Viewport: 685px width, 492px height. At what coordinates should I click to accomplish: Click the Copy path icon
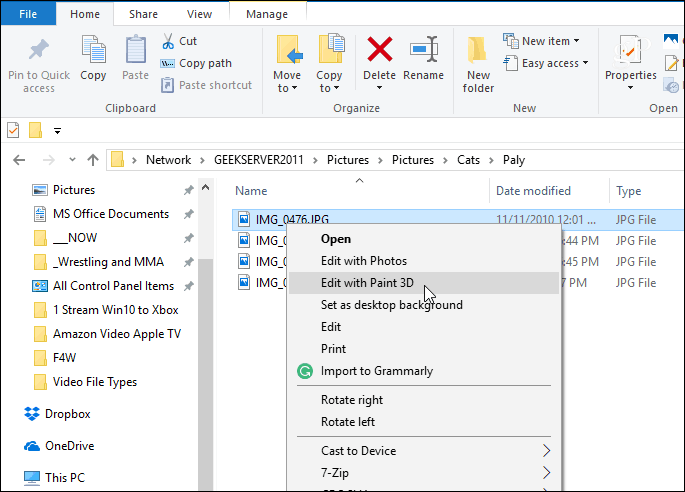167,63
